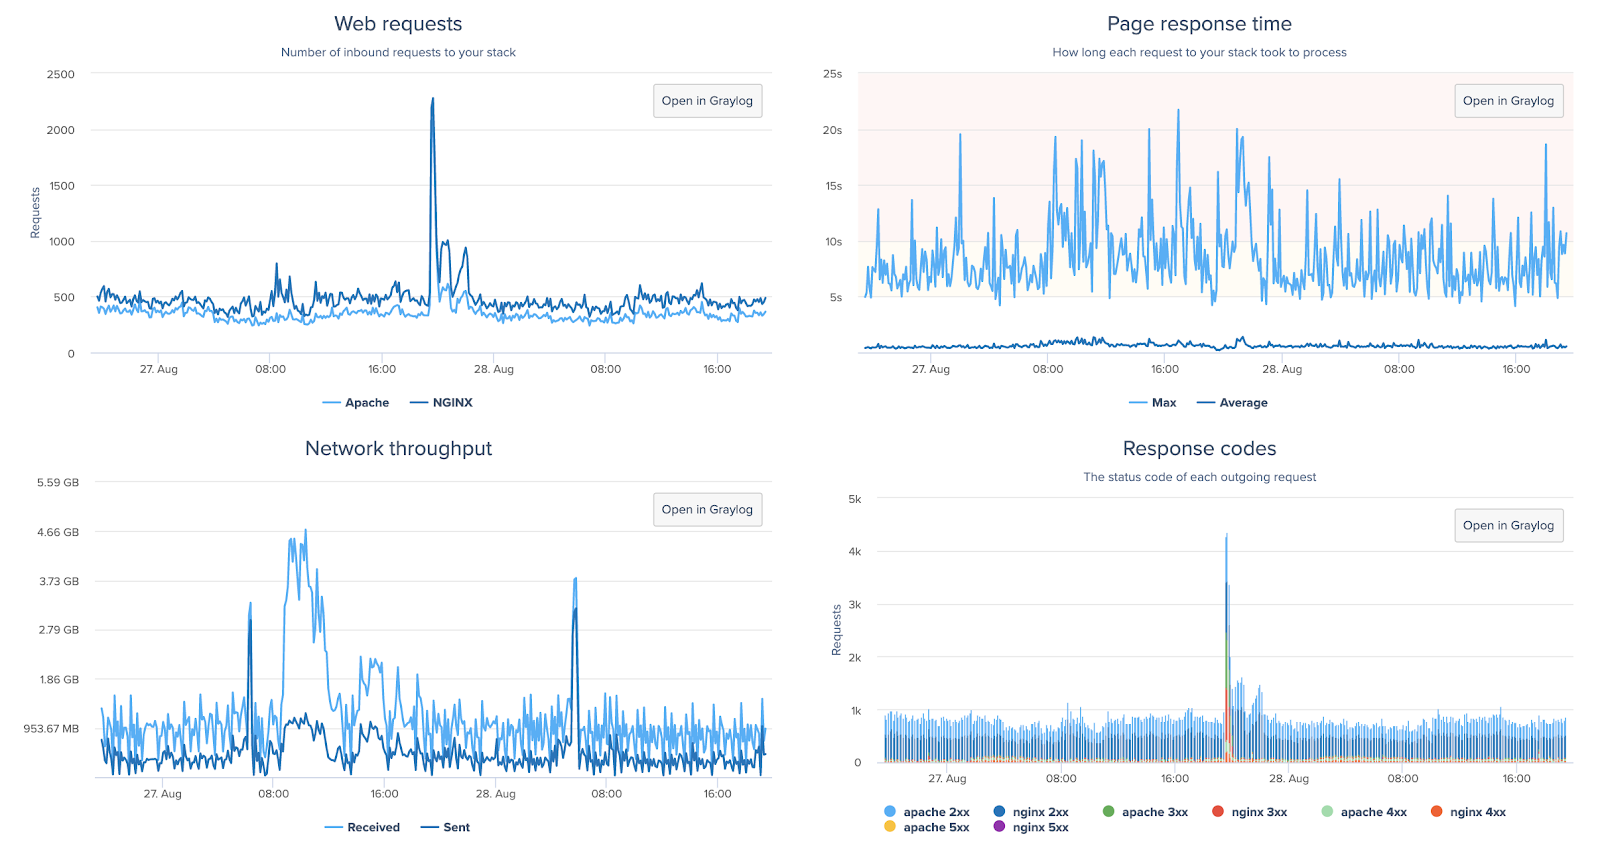Open Network throughput chart in Graylog
This screenshot has width=1600, height=852.
point(707,509)
